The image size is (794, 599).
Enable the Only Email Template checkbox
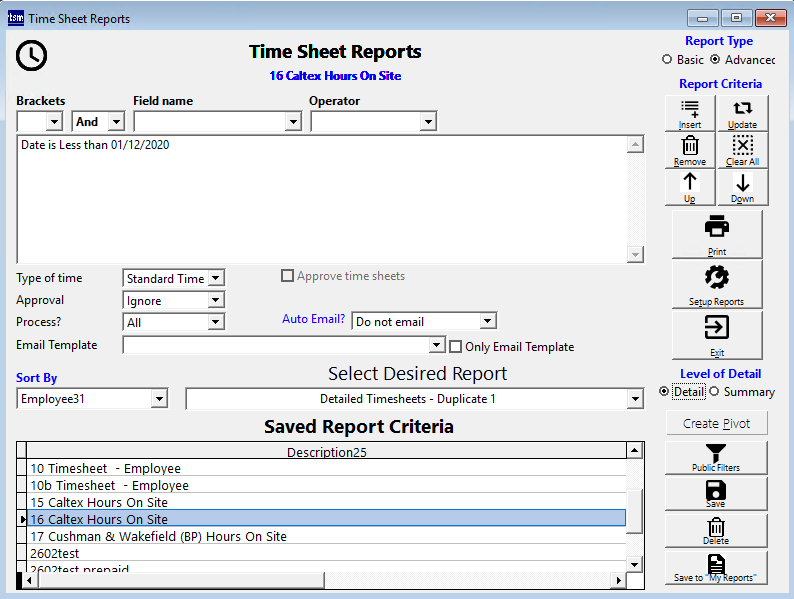[x=456, y=347]
